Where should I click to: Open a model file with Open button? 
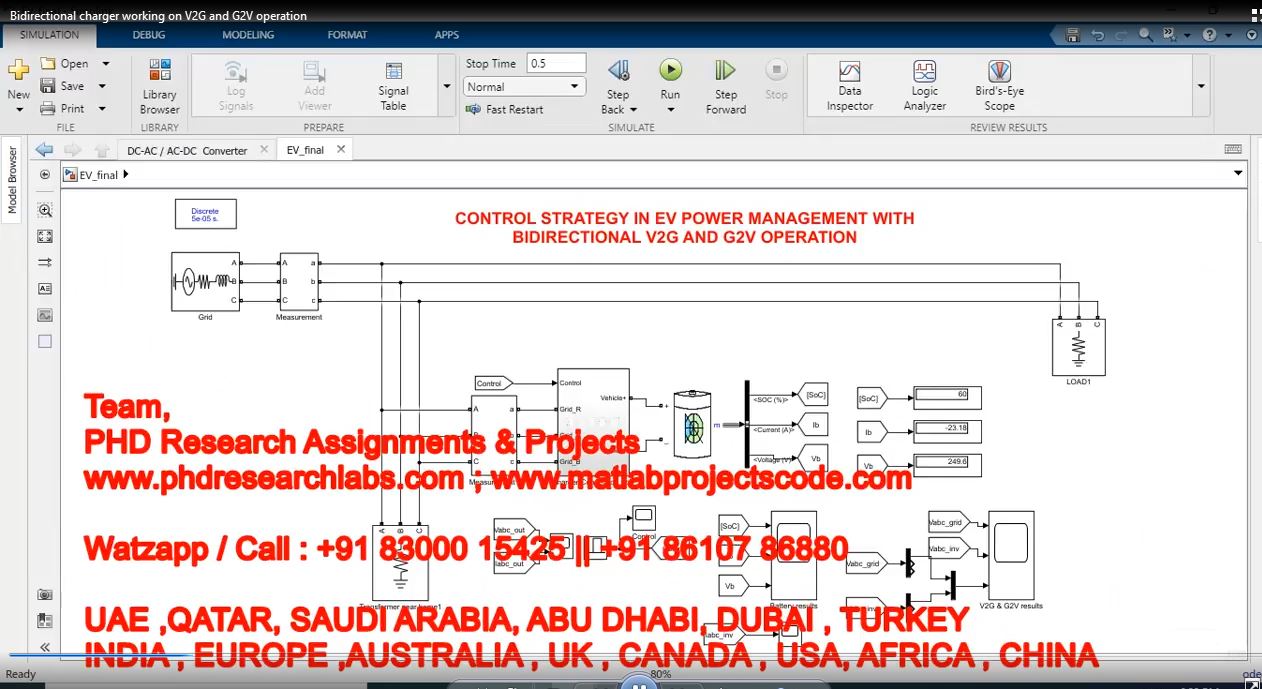(65, 63)
